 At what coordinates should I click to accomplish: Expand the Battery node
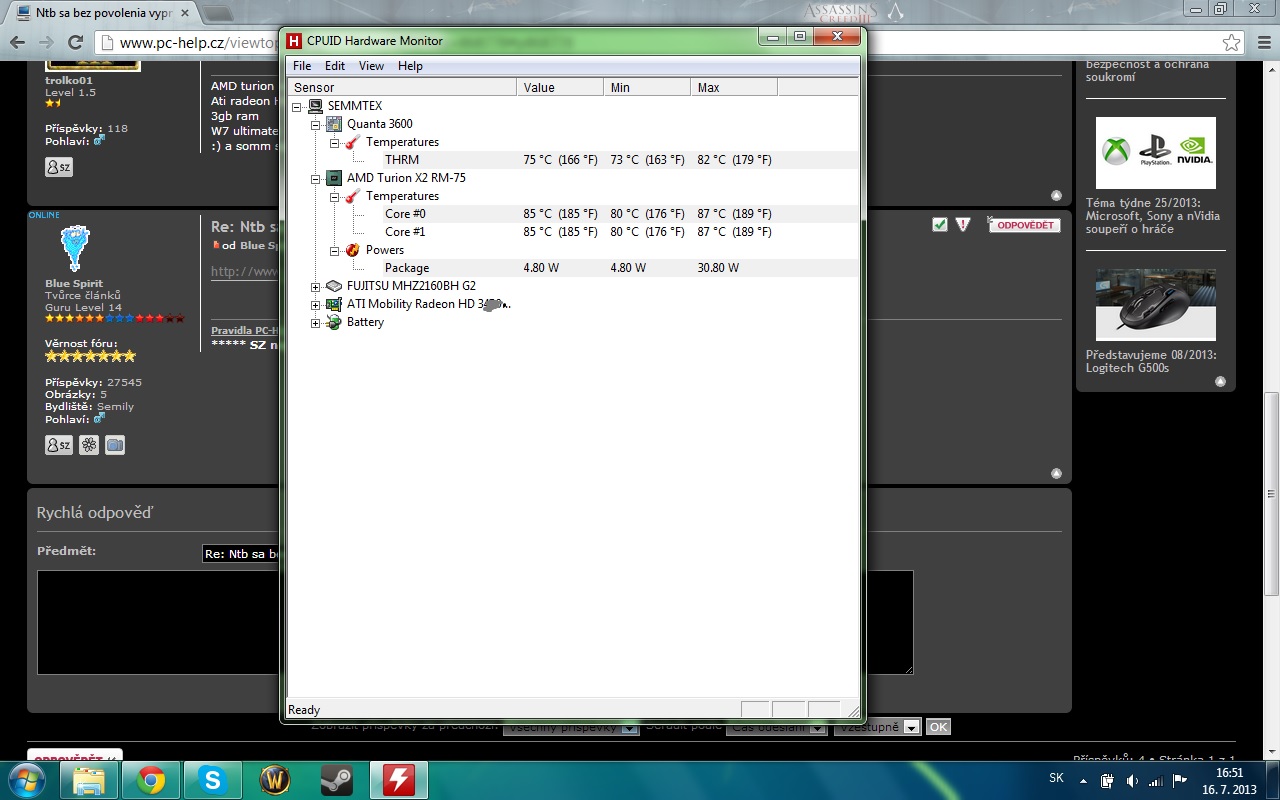click(316, 322)
